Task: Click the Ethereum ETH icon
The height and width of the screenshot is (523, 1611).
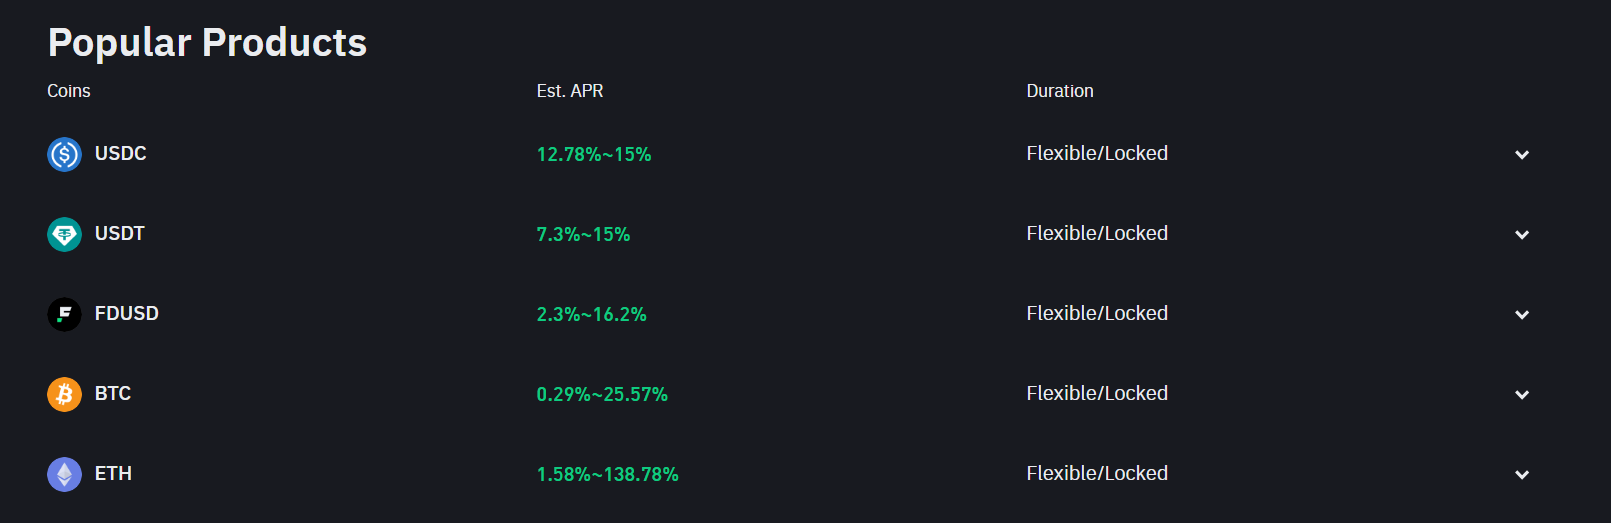Action: click(64, 474)
